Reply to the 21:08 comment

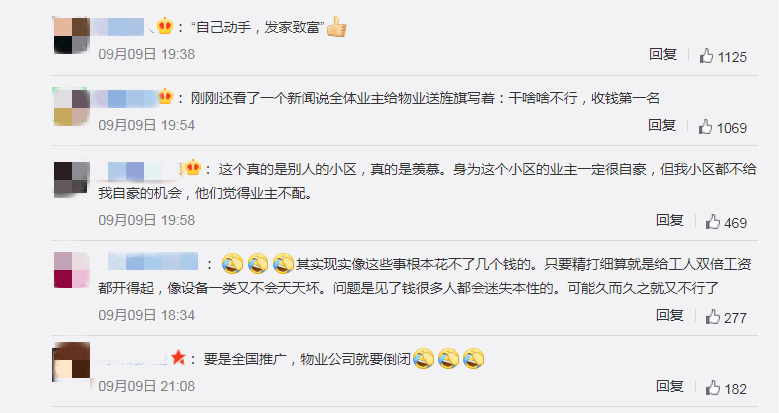click(670, 386)
